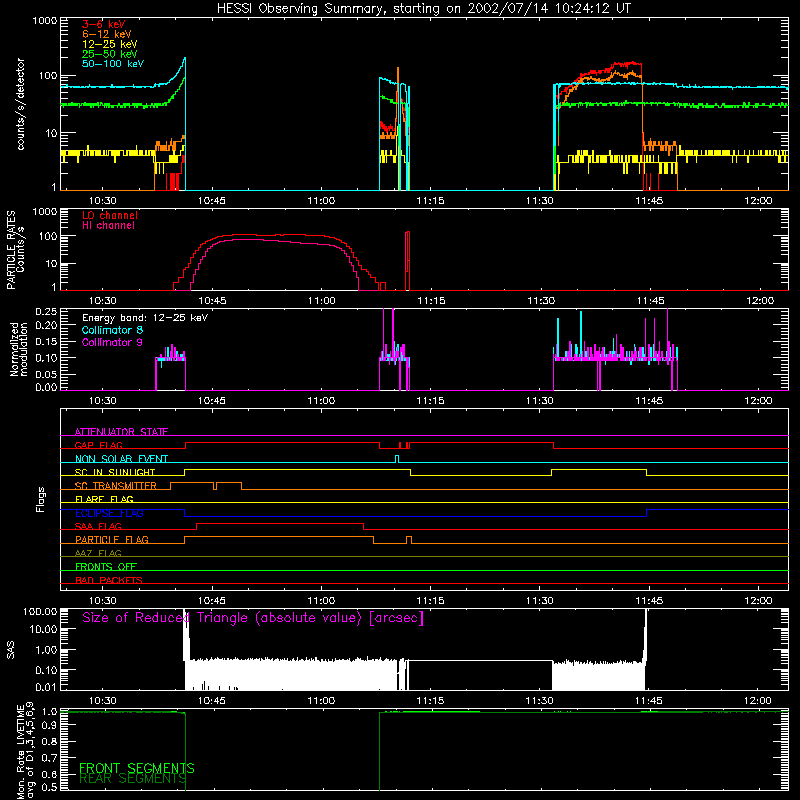Click 11:45 tick label under the SAS panel

[648, 701]
